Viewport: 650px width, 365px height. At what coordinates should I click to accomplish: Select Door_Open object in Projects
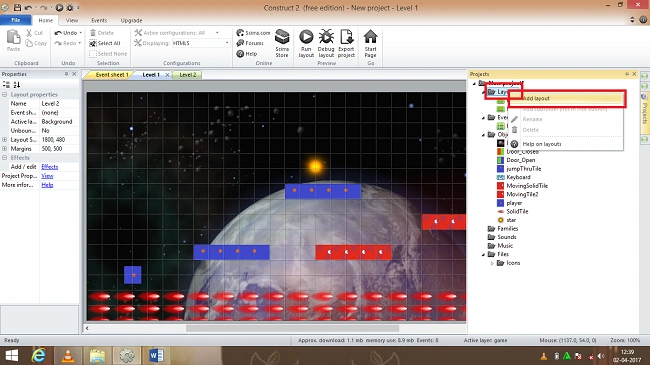pos(520,160)
